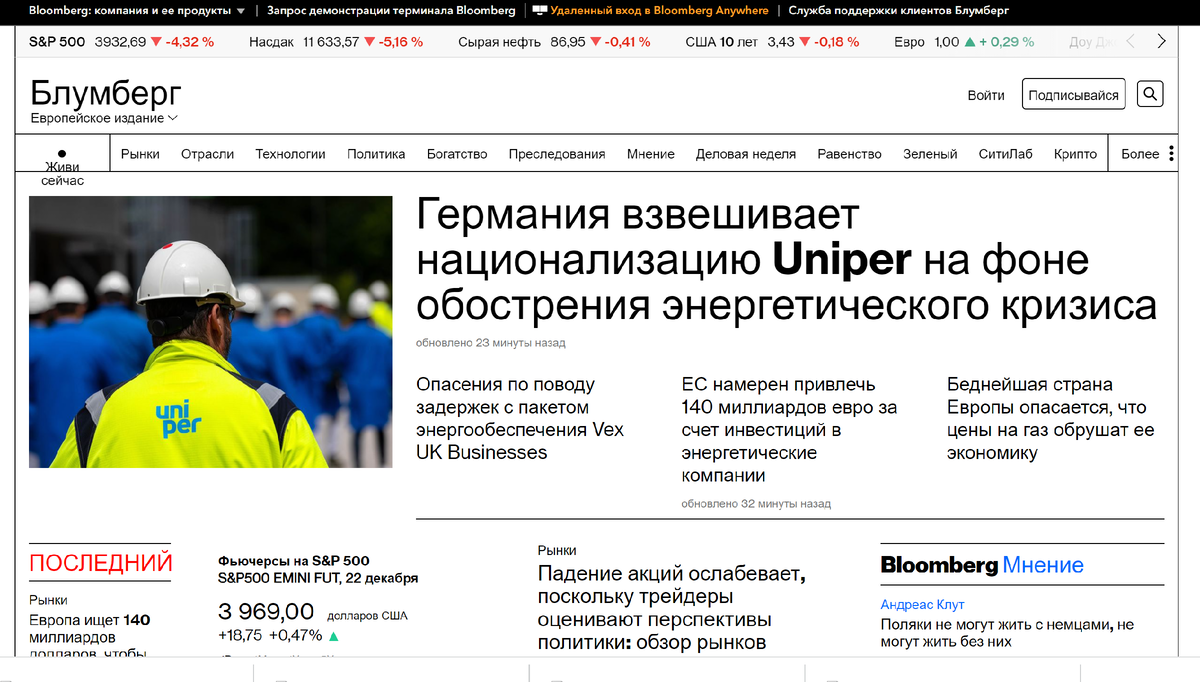Open the Отрасли section
This screenshot has width=1200, height=682.
pyautogui.click(x=207, y=154)
